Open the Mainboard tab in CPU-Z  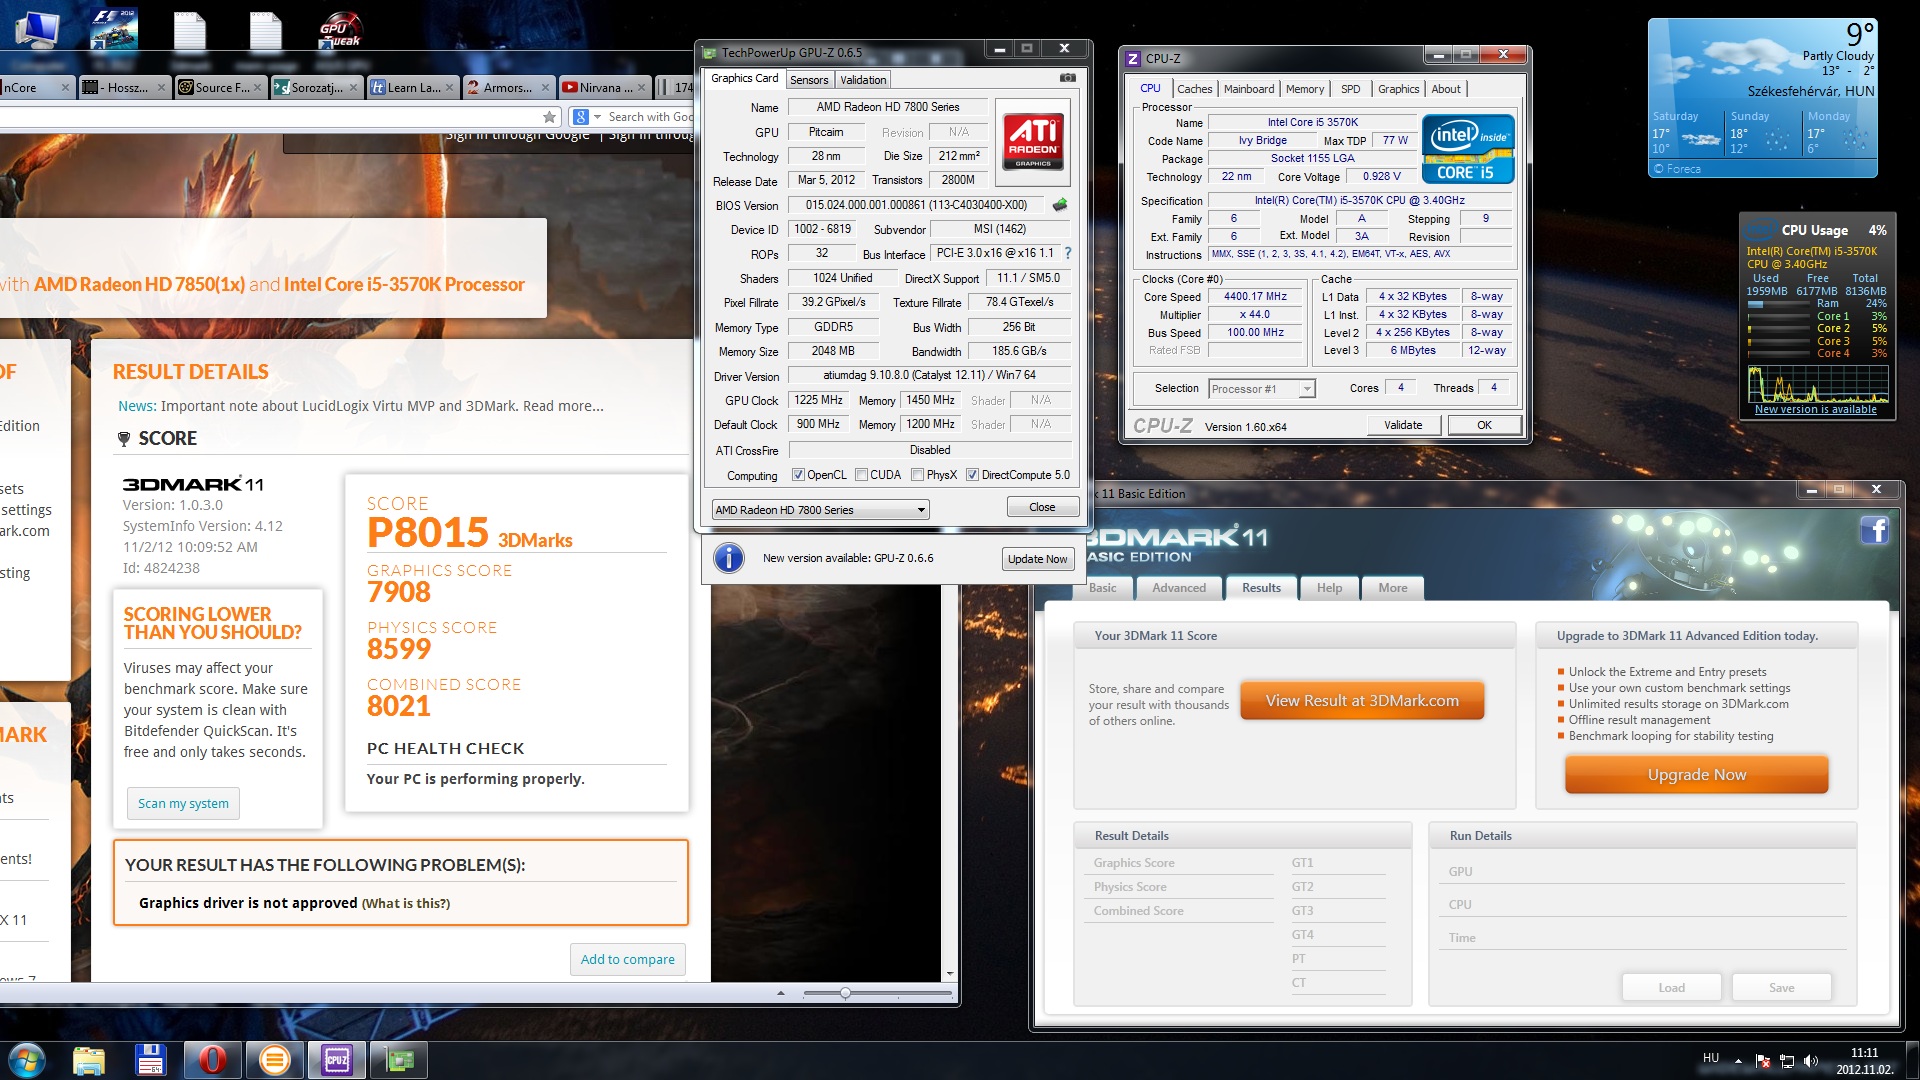(1249, 89)
